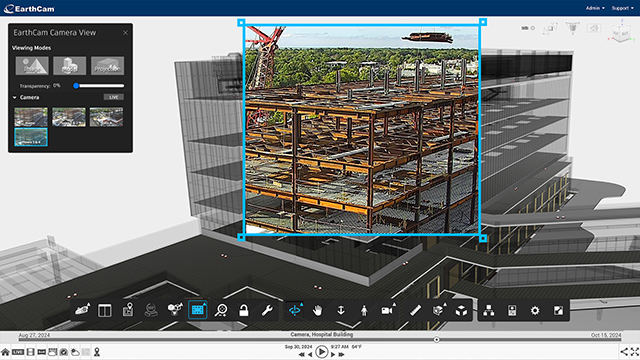The width and height of the screenshot is (640, 360).
Task: Select the first camera thumbnail
Action: click(31, 117)
